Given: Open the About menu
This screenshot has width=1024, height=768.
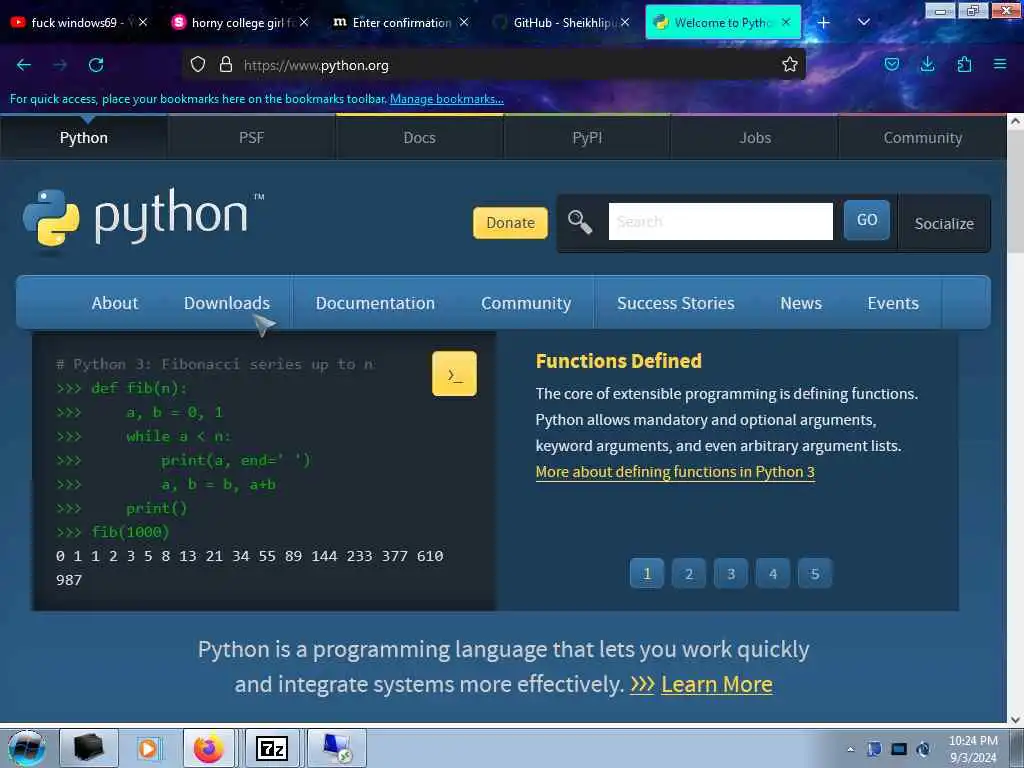Looking at the screenshot, I should tap(115, 303).
